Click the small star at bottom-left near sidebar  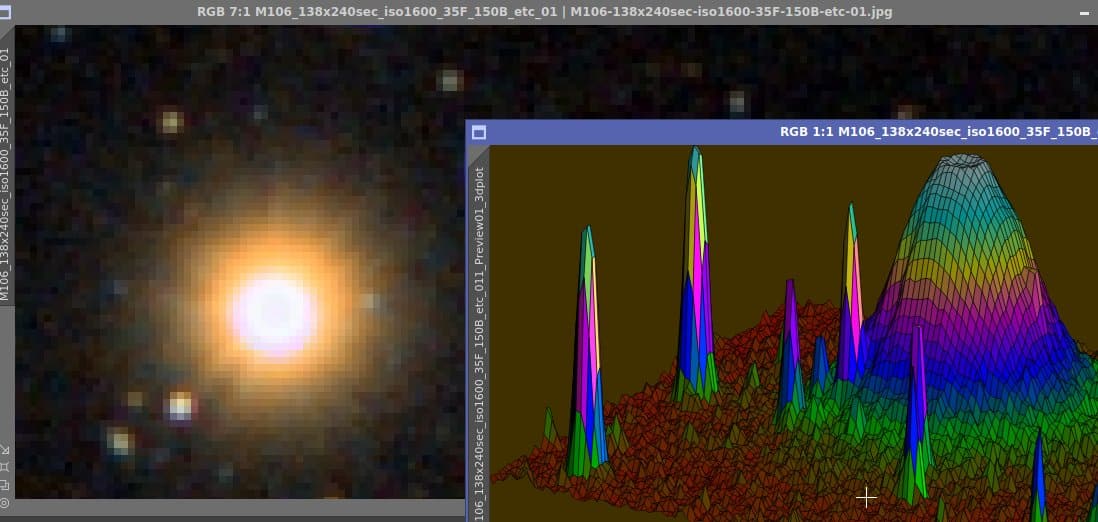pyautogui.click(x=120, y=441)
